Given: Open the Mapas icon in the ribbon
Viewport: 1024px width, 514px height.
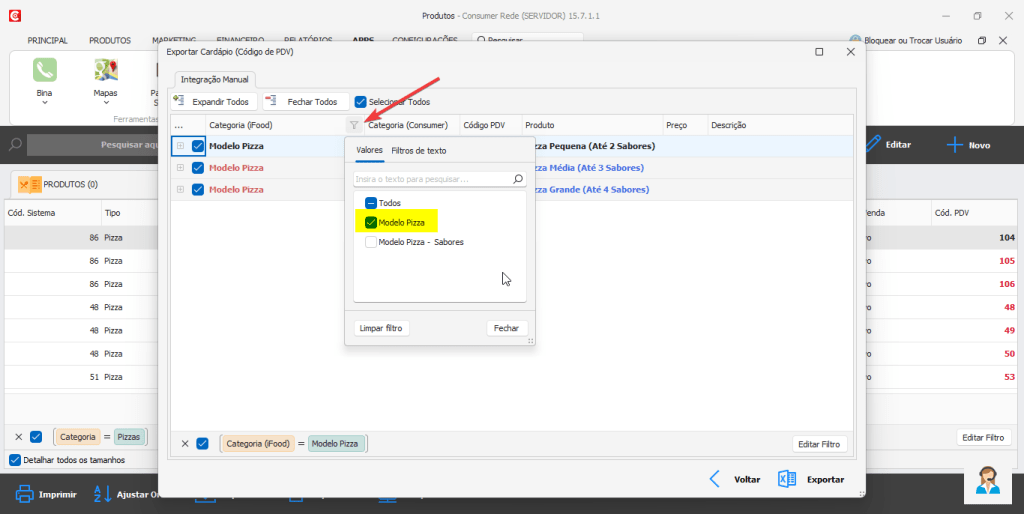Looking at the screenshot, I should tap(105, 70).
